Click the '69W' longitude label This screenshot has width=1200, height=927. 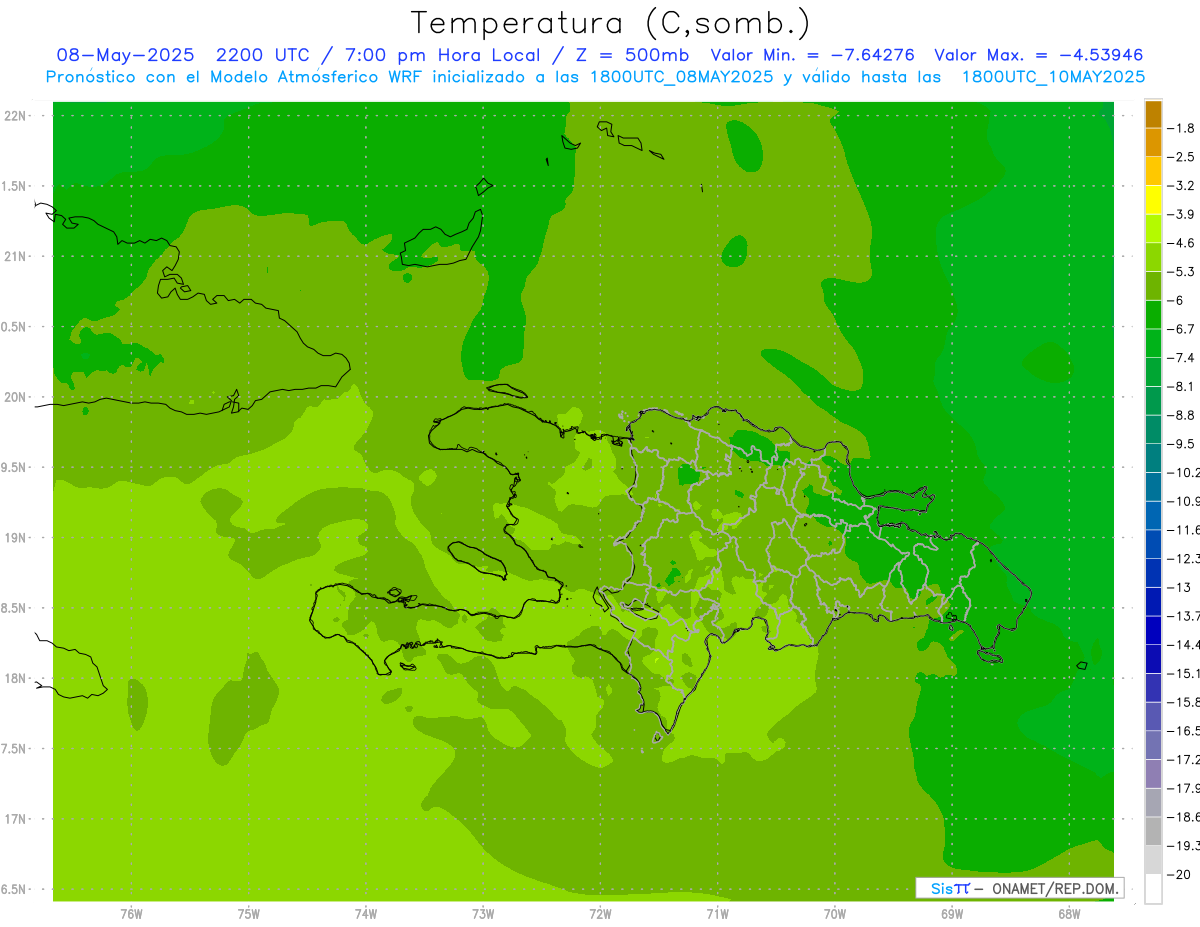pyautogui.click(x=952, y=914)
